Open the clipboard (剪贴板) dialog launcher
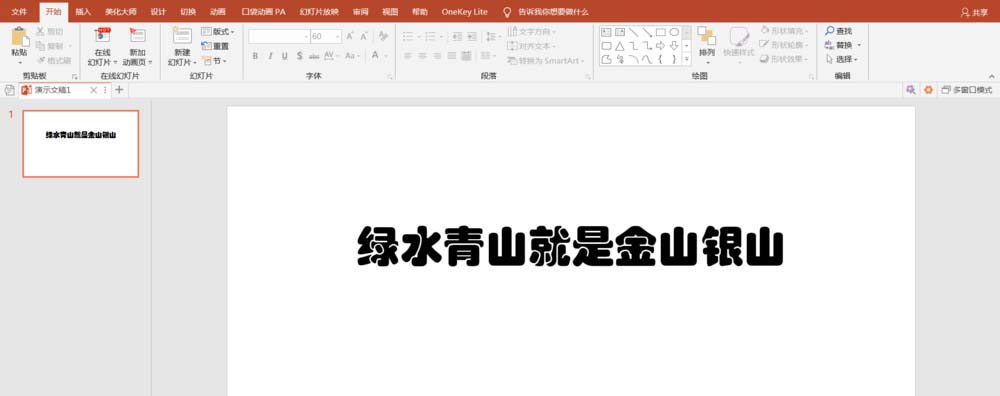 click(x=75, y=77)
